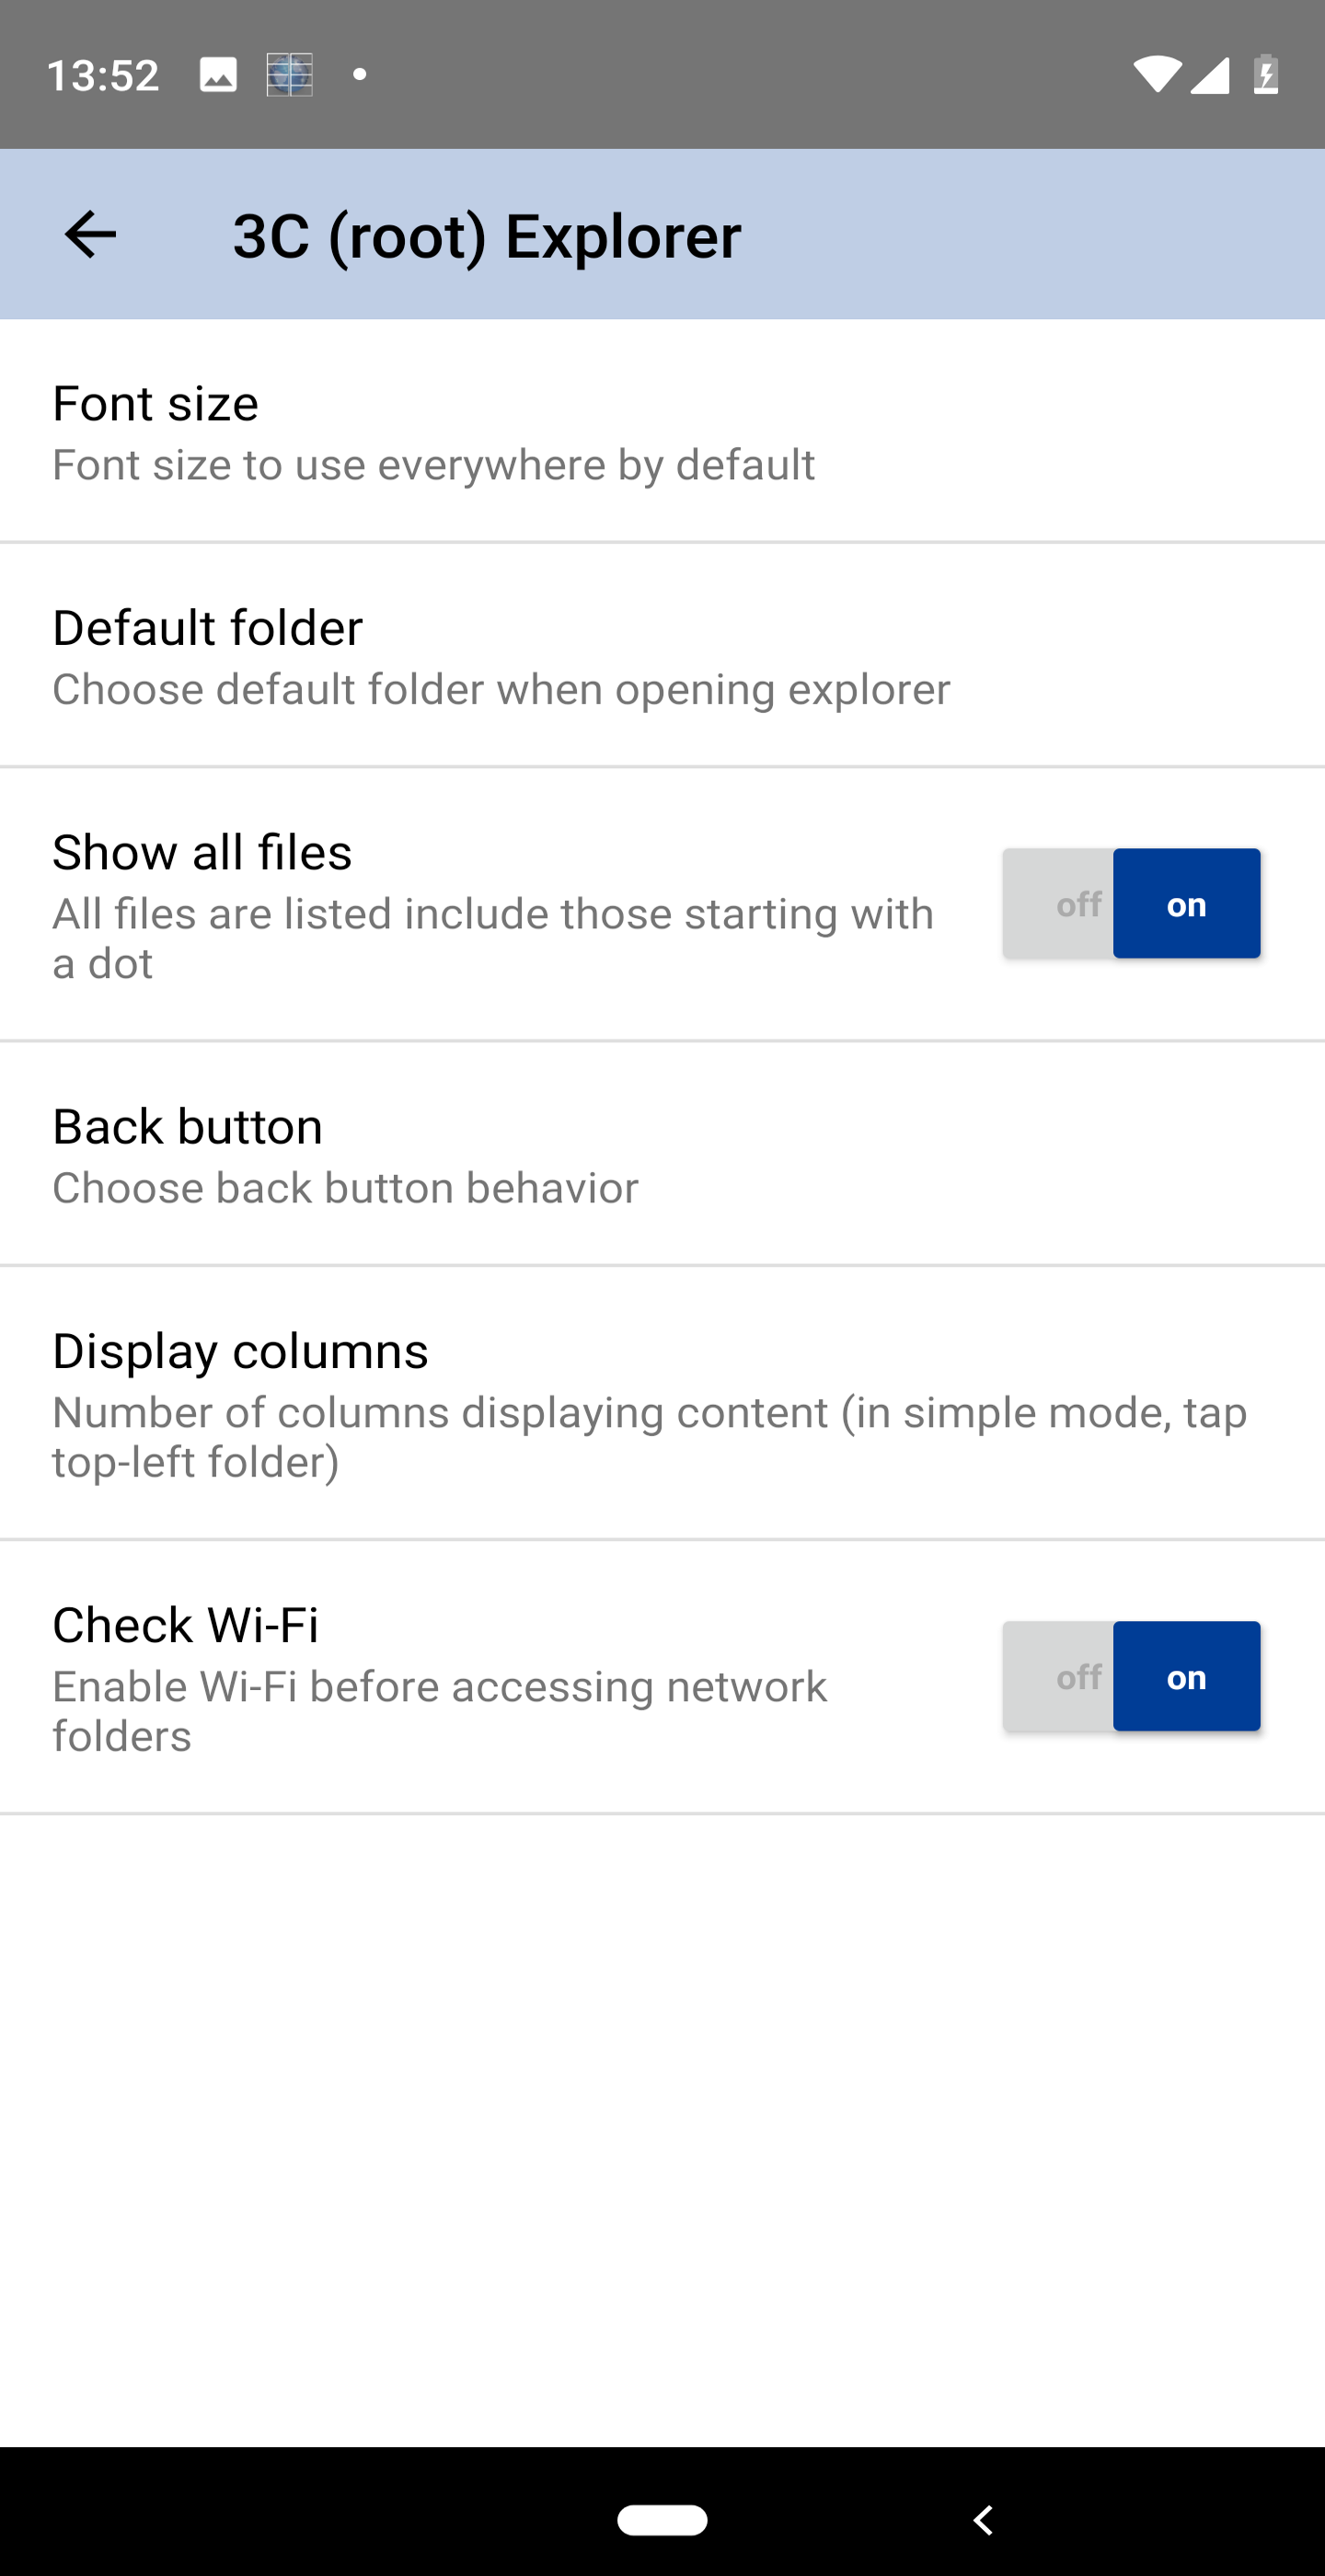The width and height of the screenshot is (1325, 2576).
Task: Open the Font size options
Action: point(662,432)
